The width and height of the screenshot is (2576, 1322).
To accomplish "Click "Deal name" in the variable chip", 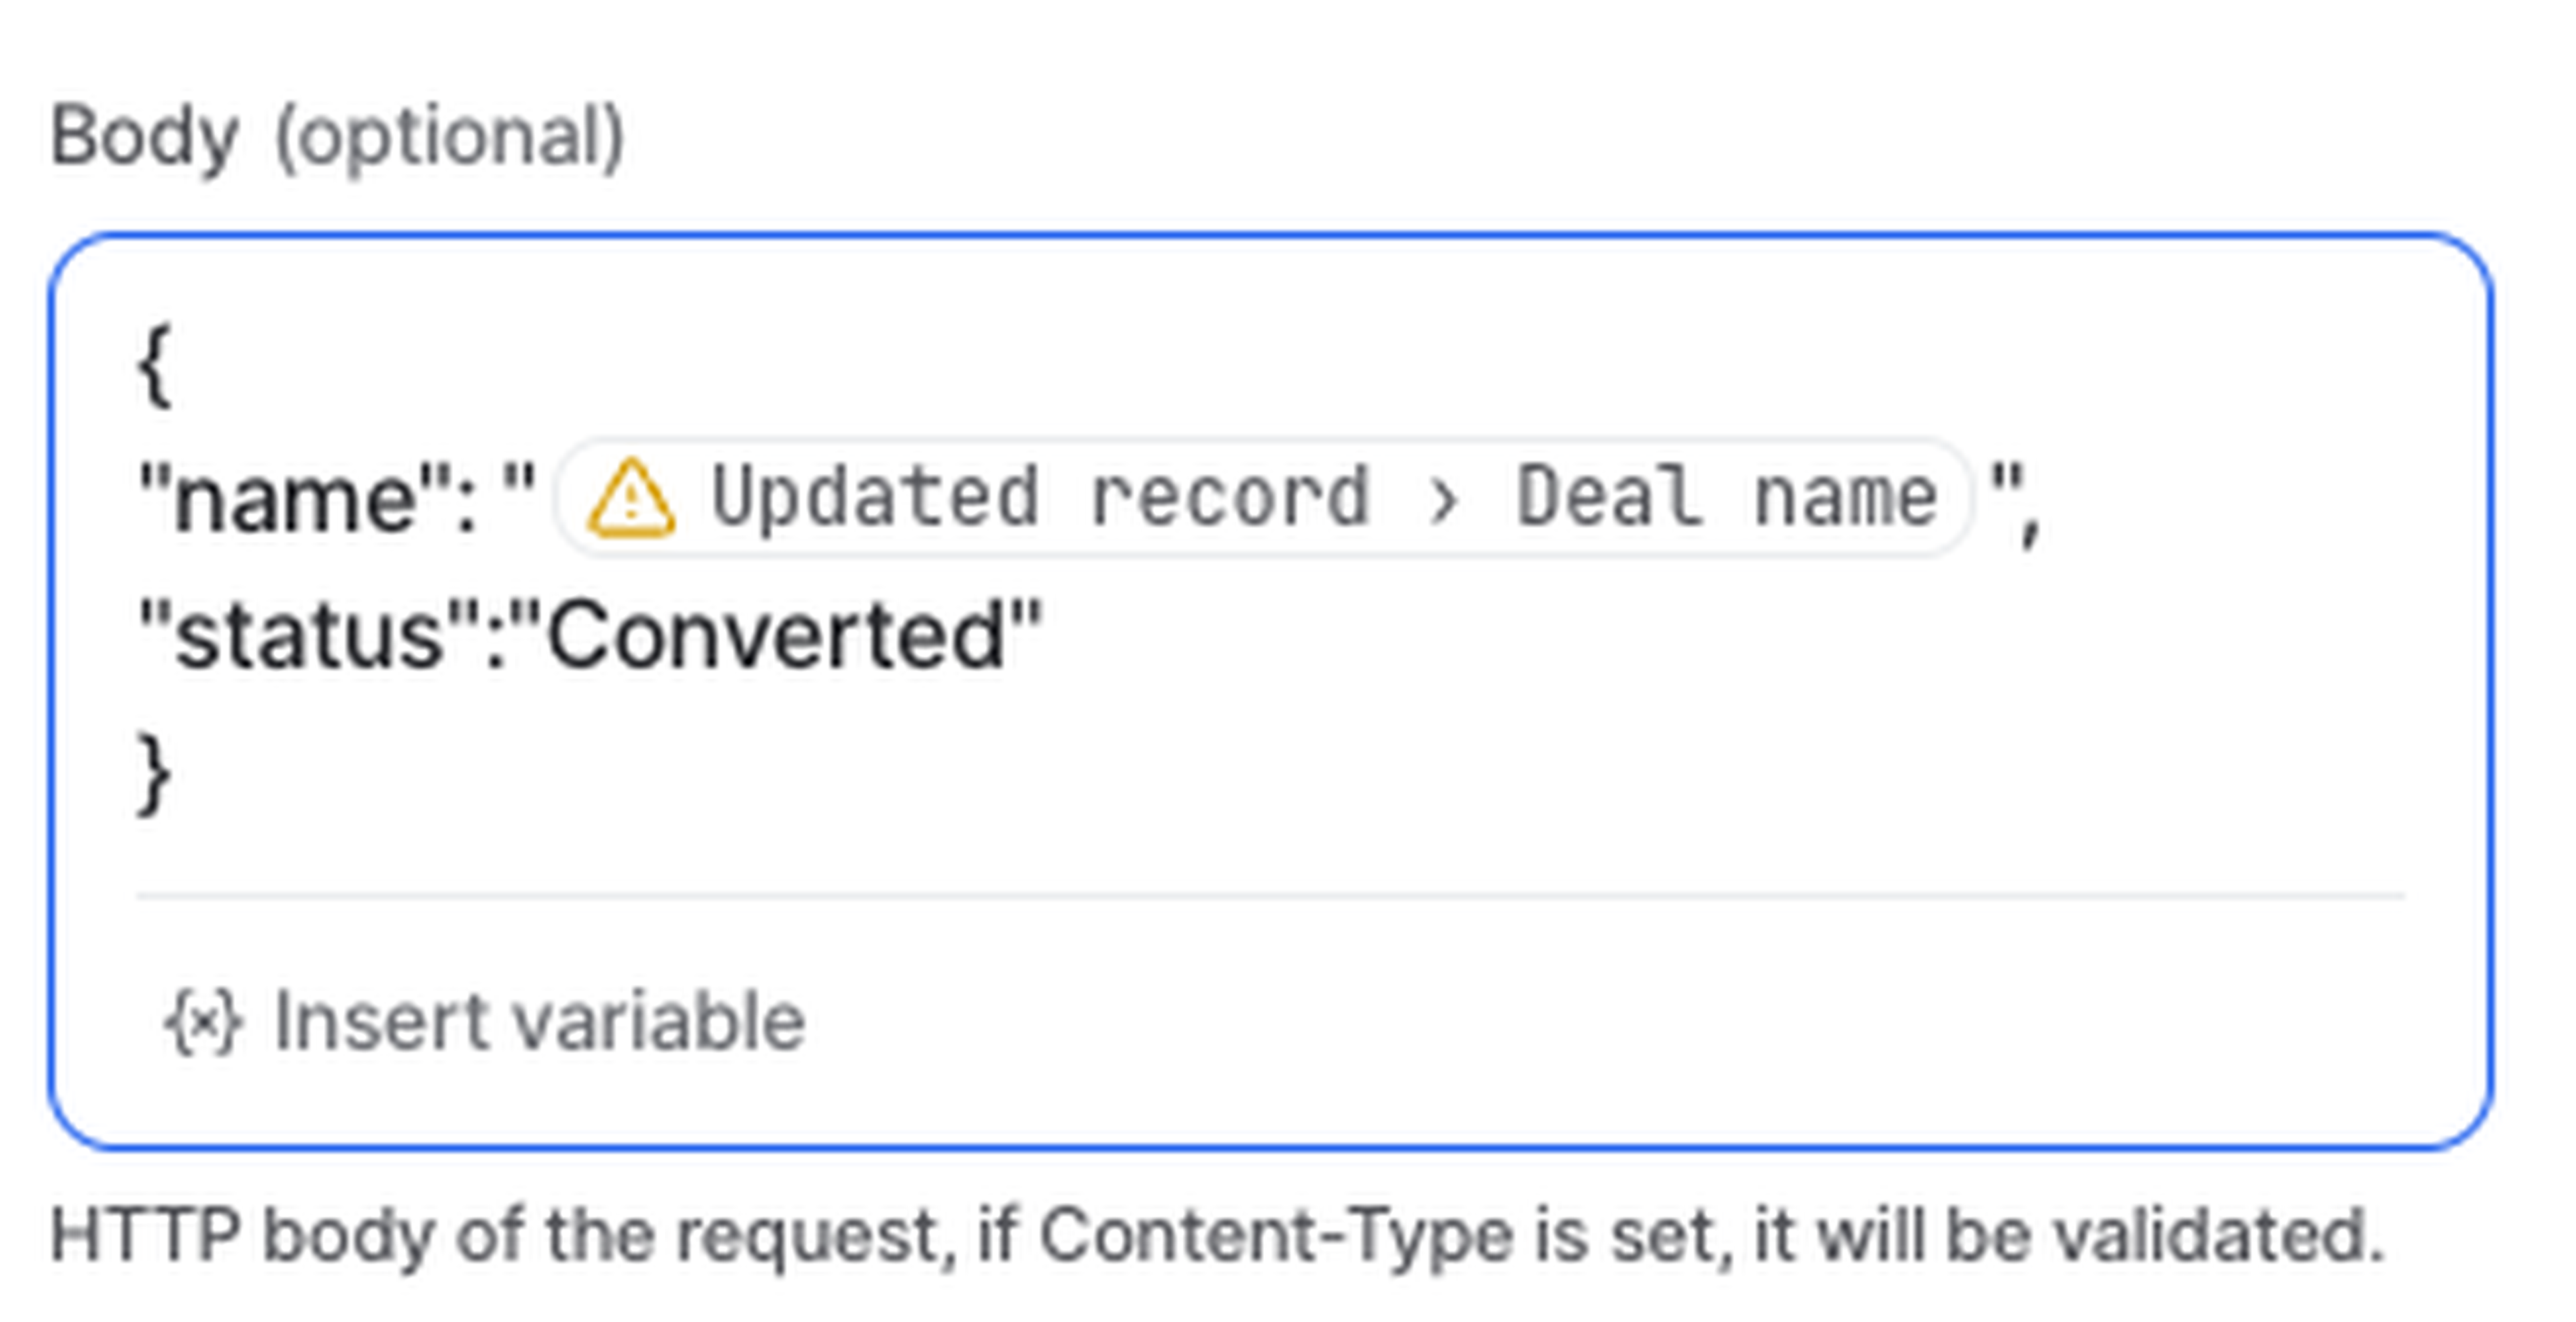I will pos(1726,497).
